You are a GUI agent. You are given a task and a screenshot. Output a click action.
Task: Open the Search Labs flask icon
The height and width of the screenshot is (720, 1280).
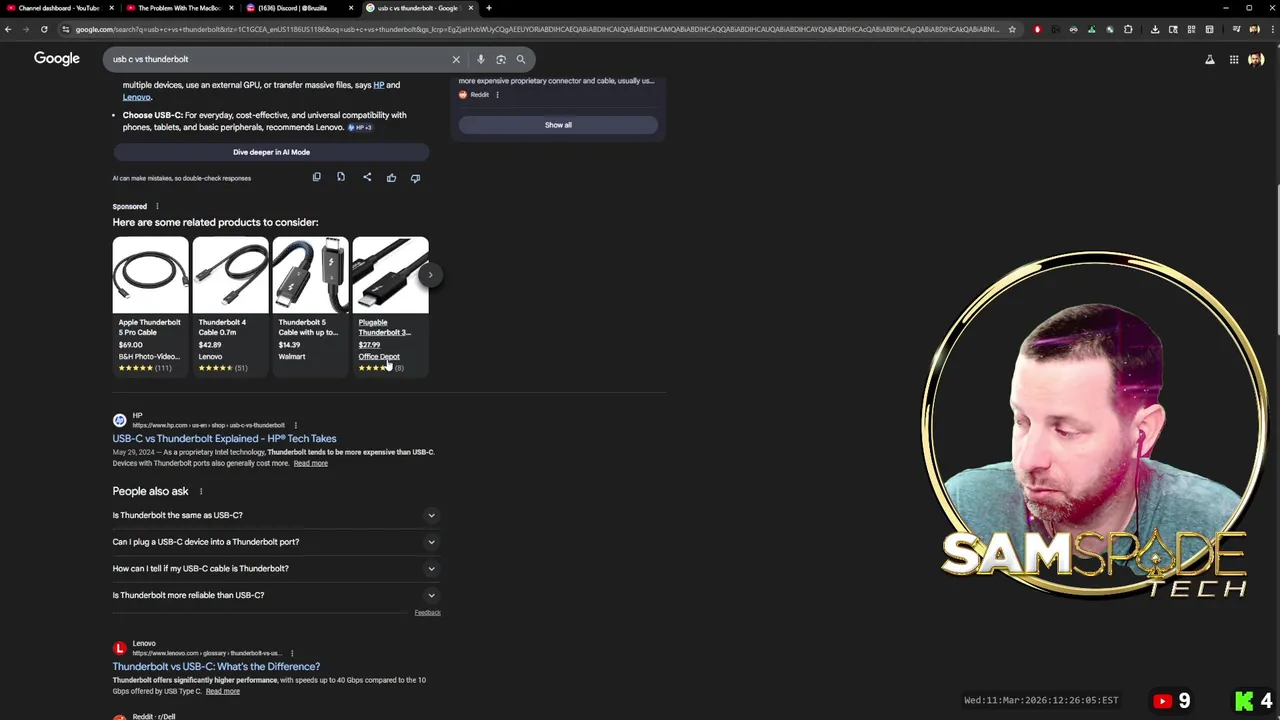(x=1210, y=59)
